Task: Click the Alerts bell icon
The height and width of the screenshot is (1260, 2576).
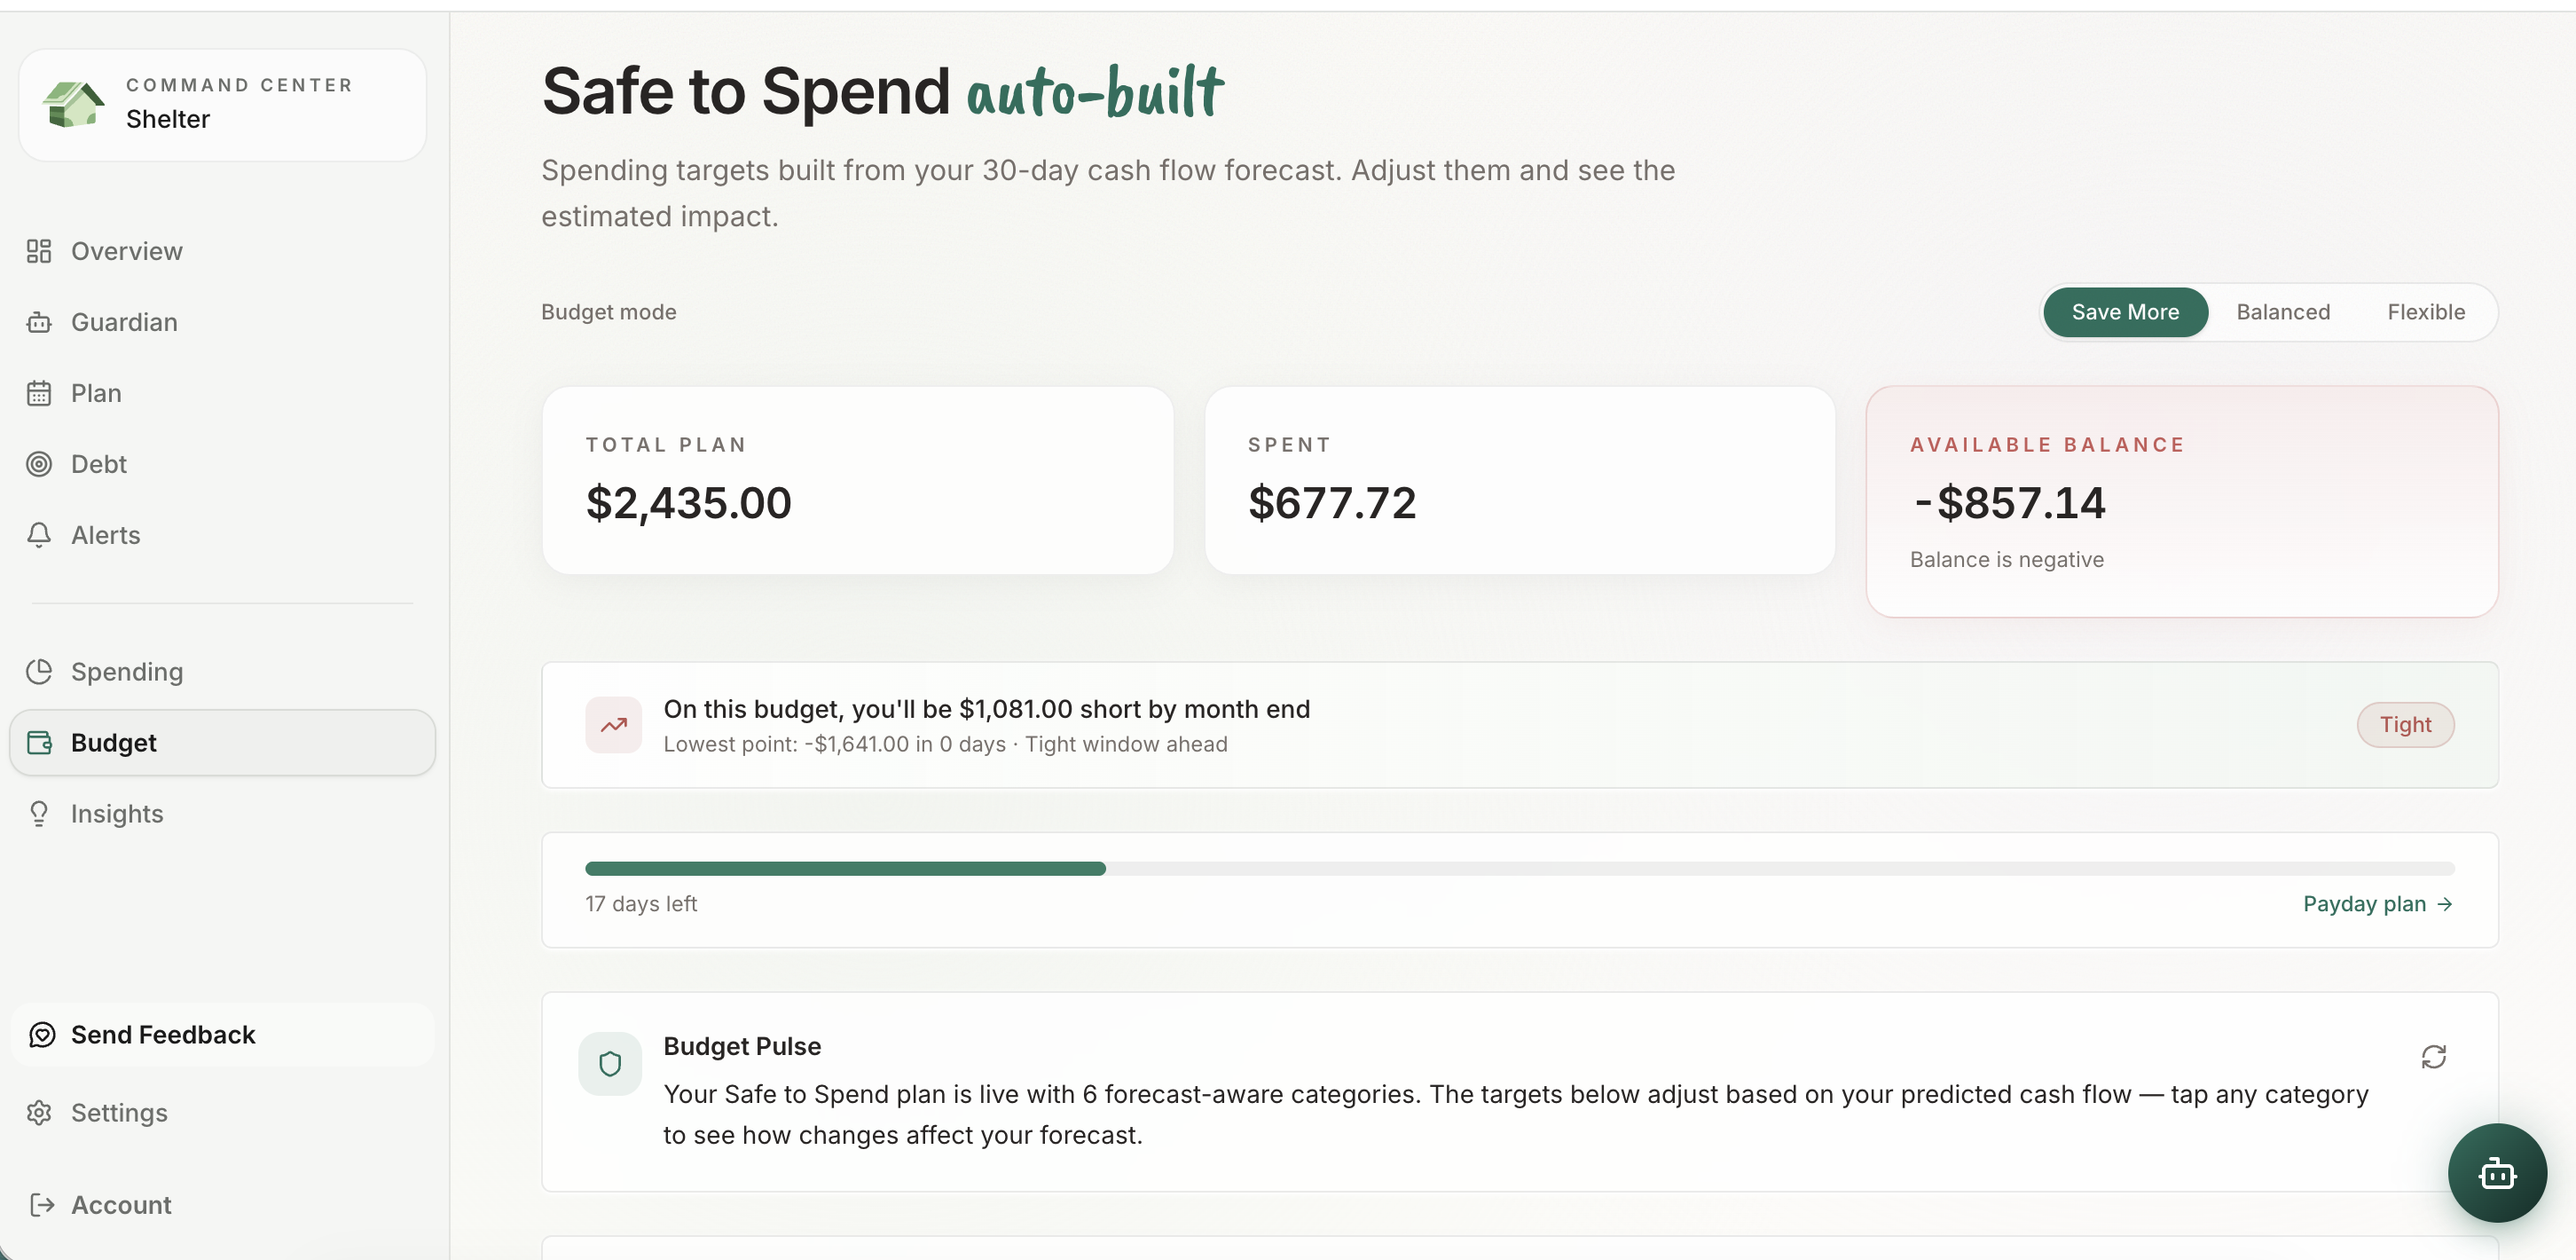Action: pos(39,535)
